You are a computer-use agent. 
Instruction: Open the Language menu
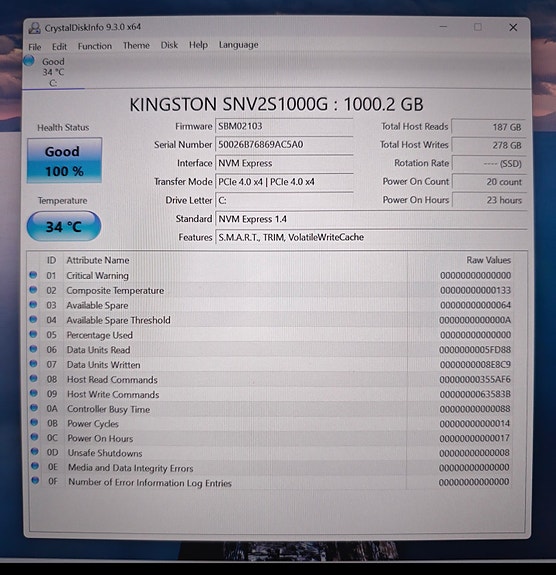coord(238,45)
